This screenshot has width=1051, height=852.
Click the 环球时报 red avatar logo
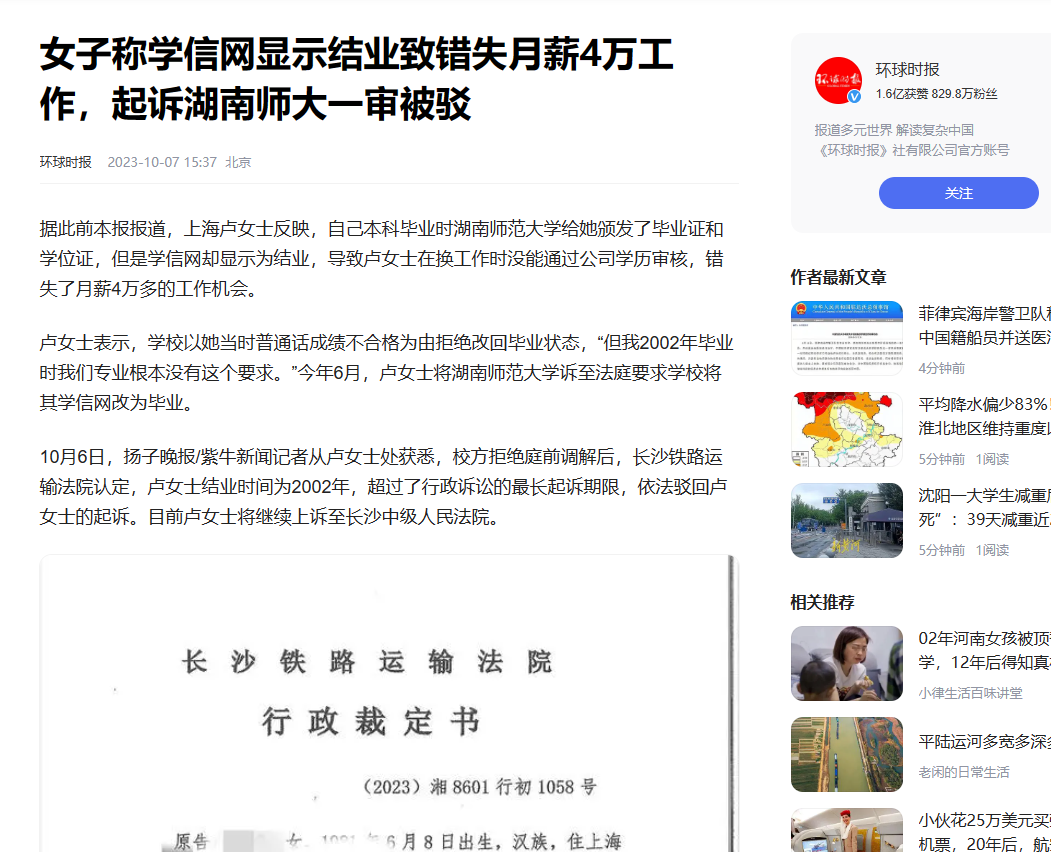[x=838, y=80]
